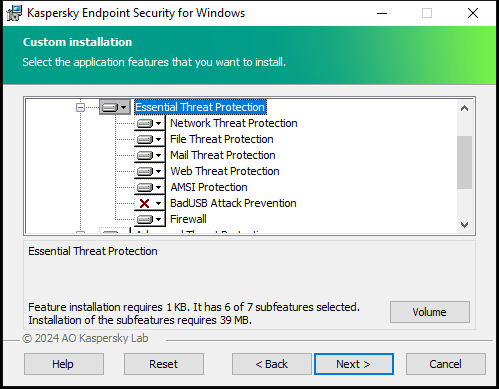Open install-state dropdown for Mail Threat Protection

[150, 155]
